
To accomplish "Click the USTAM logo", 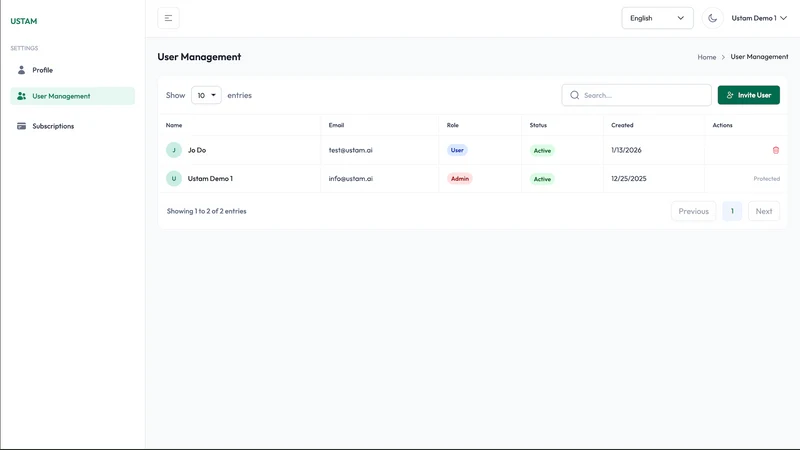I will pos(23,21).
